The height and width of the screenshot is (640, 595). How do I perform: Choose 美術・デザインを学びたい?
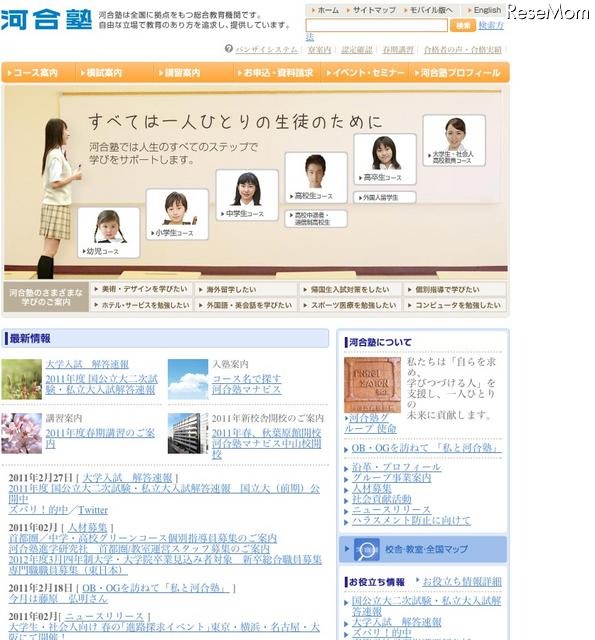142,289
